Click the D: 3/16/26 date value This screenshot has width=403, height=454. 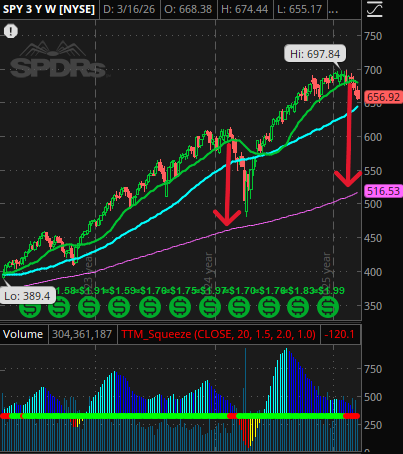pyautogui.click(x=129, y=9)
